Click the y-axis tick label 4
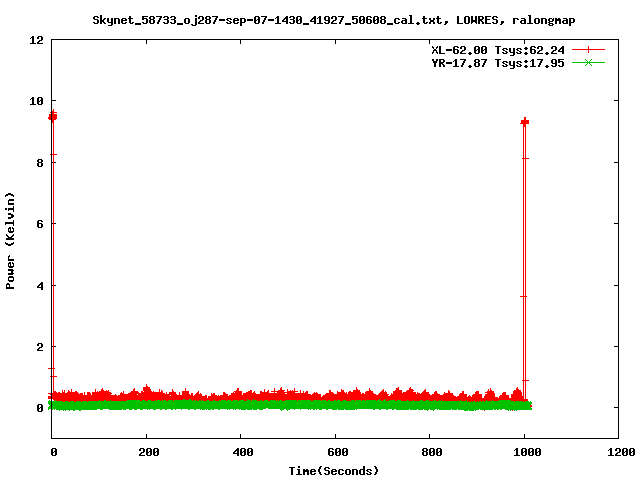 tap(40, 286)
